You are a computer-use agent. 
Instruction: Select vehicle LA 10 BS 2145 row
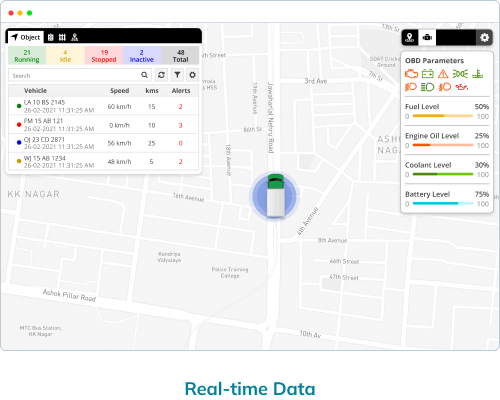[104, 106]
